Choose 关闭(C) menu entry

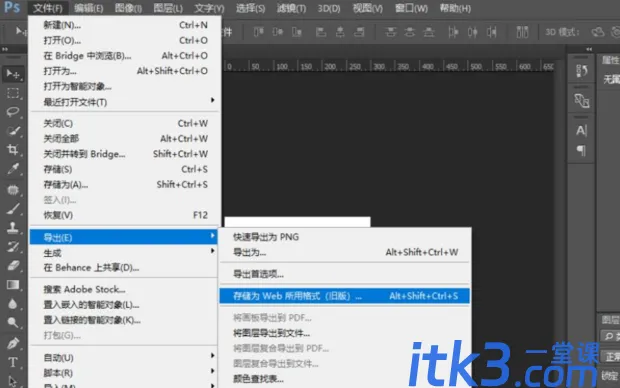click(125, 123)
